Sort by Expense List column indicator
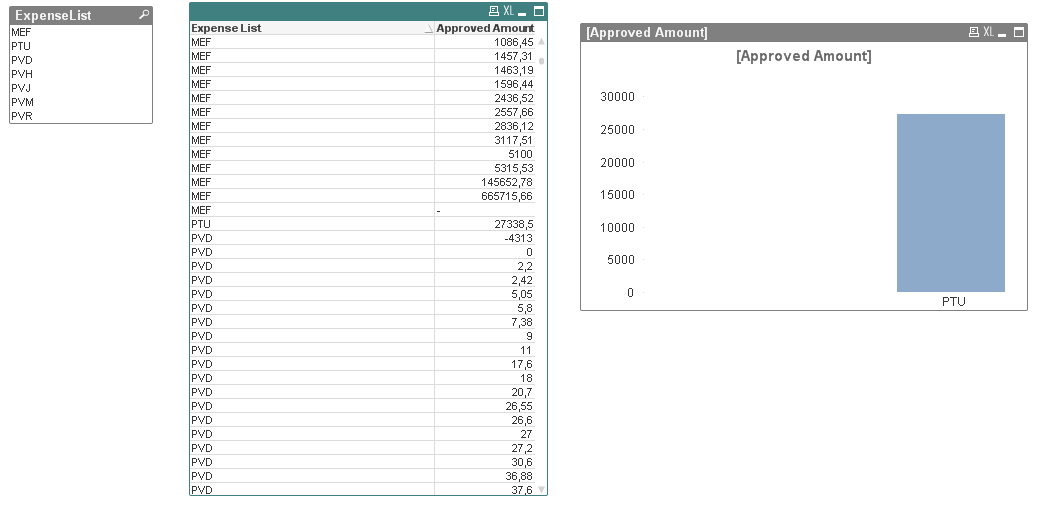The image size is (1041, 507). pyautogui.click(x=428, y=29)
